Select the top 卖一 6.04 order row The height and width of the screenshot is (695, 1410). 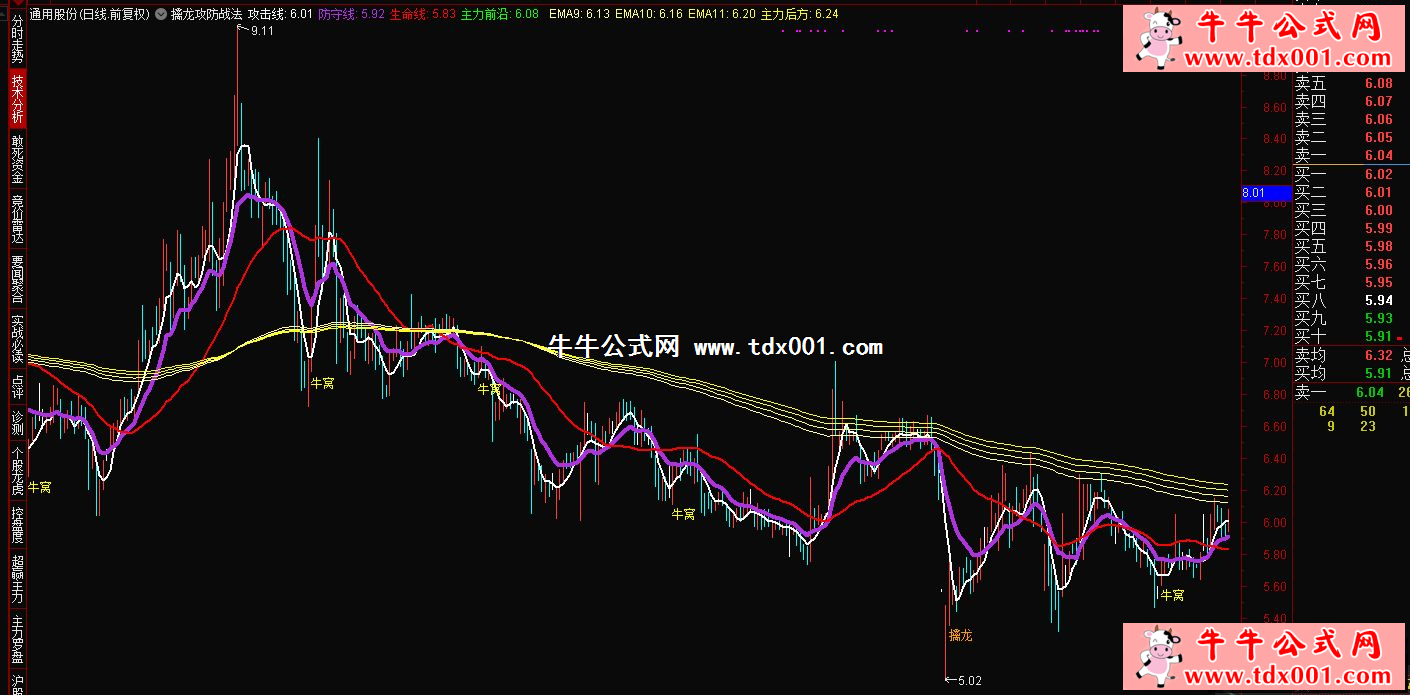(x=1344, y=155)
